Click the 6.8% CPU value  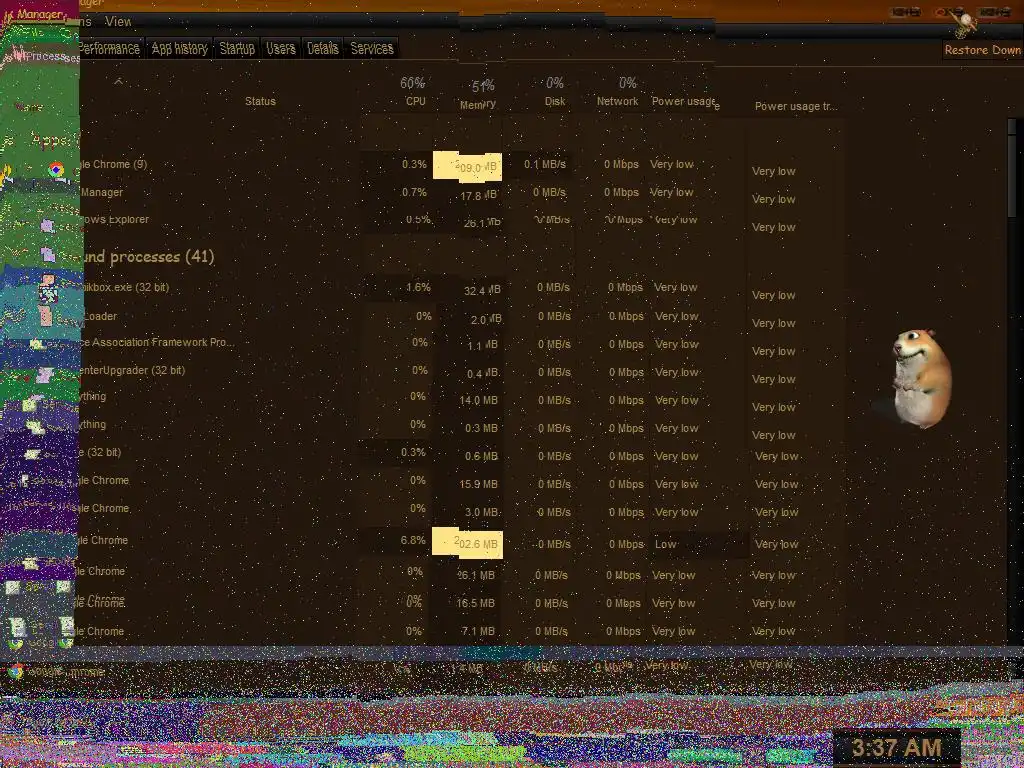[413, 541]
